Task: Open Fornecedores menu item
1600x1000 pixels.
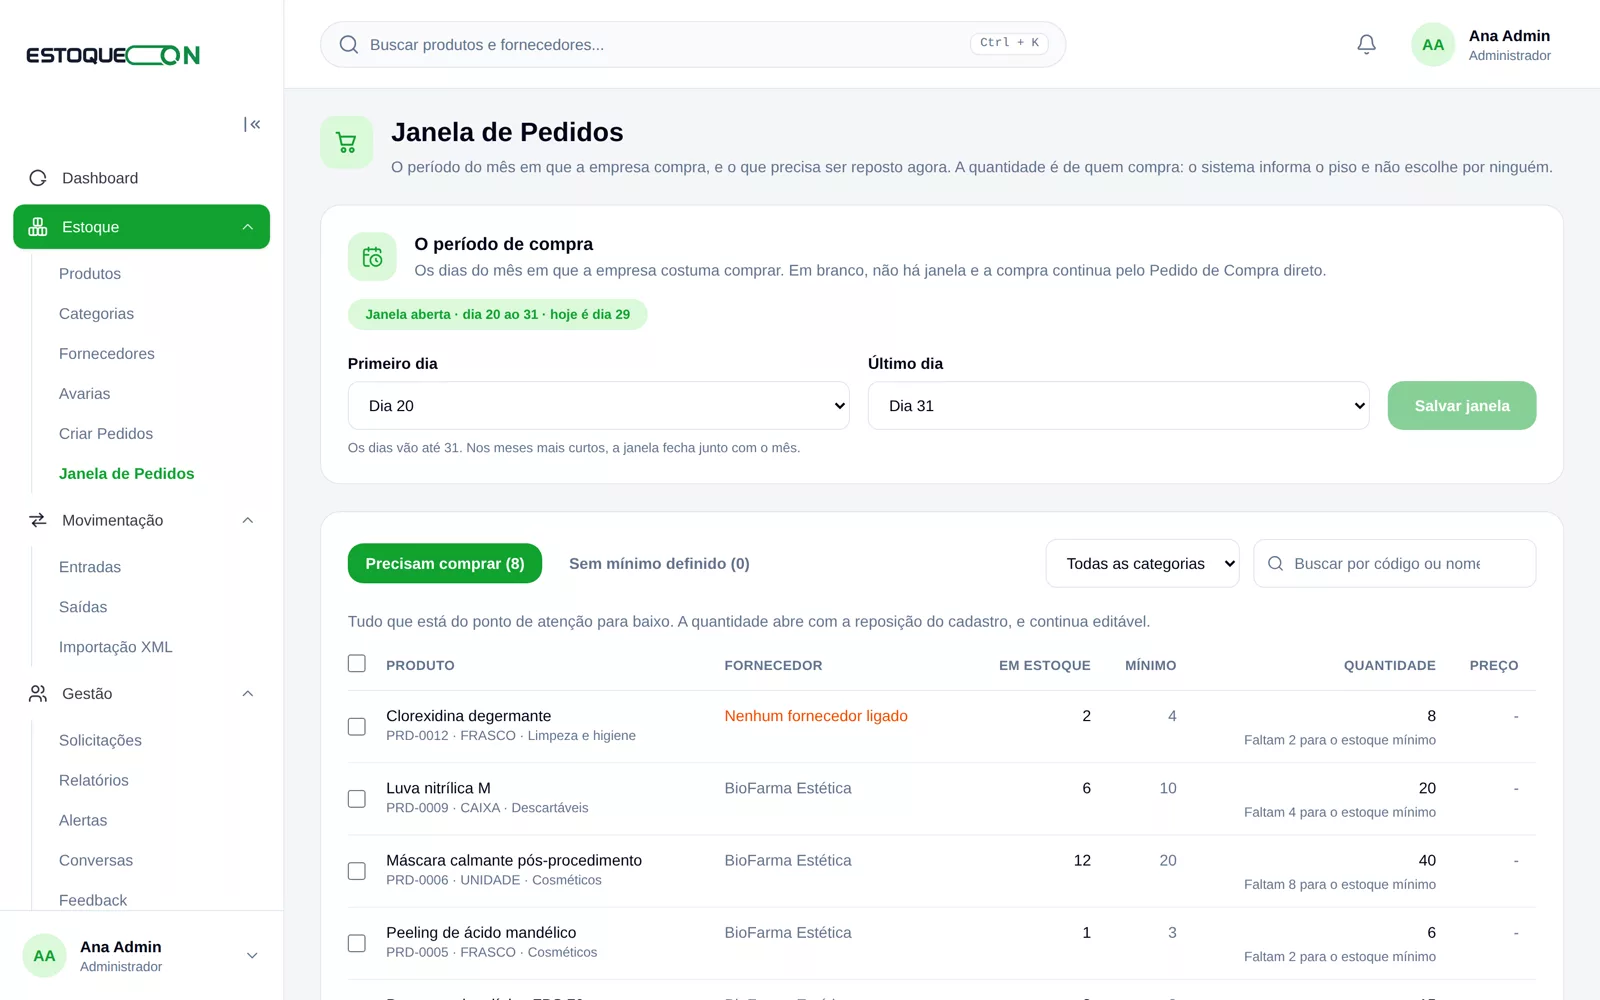Action: [x=107, y=354]
